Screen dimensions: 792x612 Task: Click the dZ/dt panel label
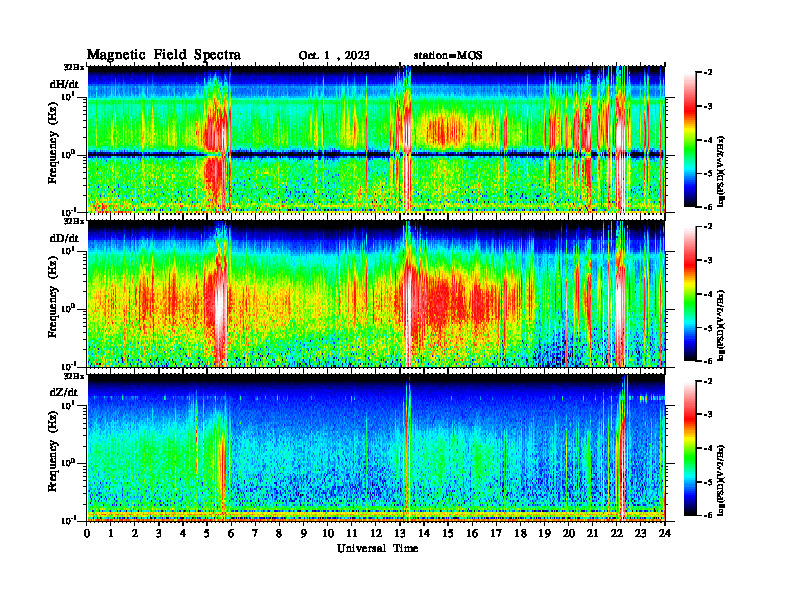tap(64, 392)
